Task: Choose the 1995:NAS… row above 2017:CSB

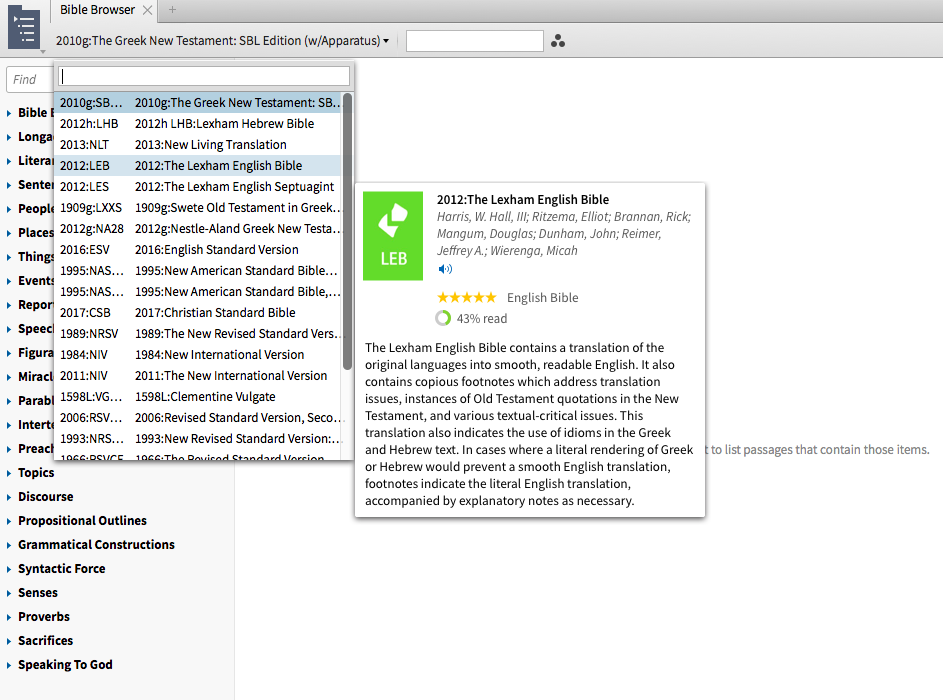Action: coord(197,292)
